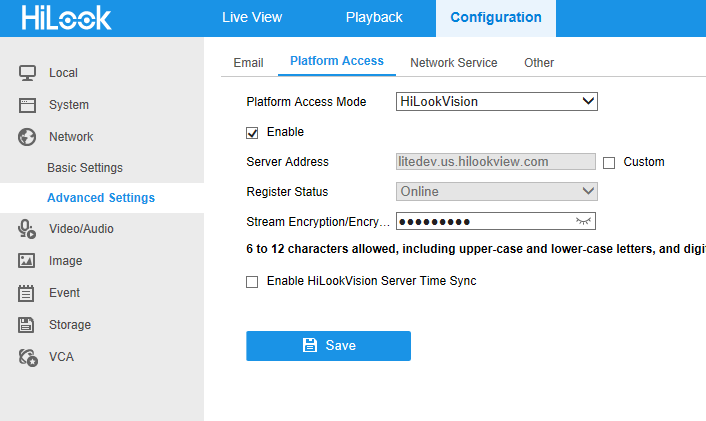The height and width of the screenshot is (421, 706).
Task: Open Basic Settings under Network
Action: click(85, 168)
